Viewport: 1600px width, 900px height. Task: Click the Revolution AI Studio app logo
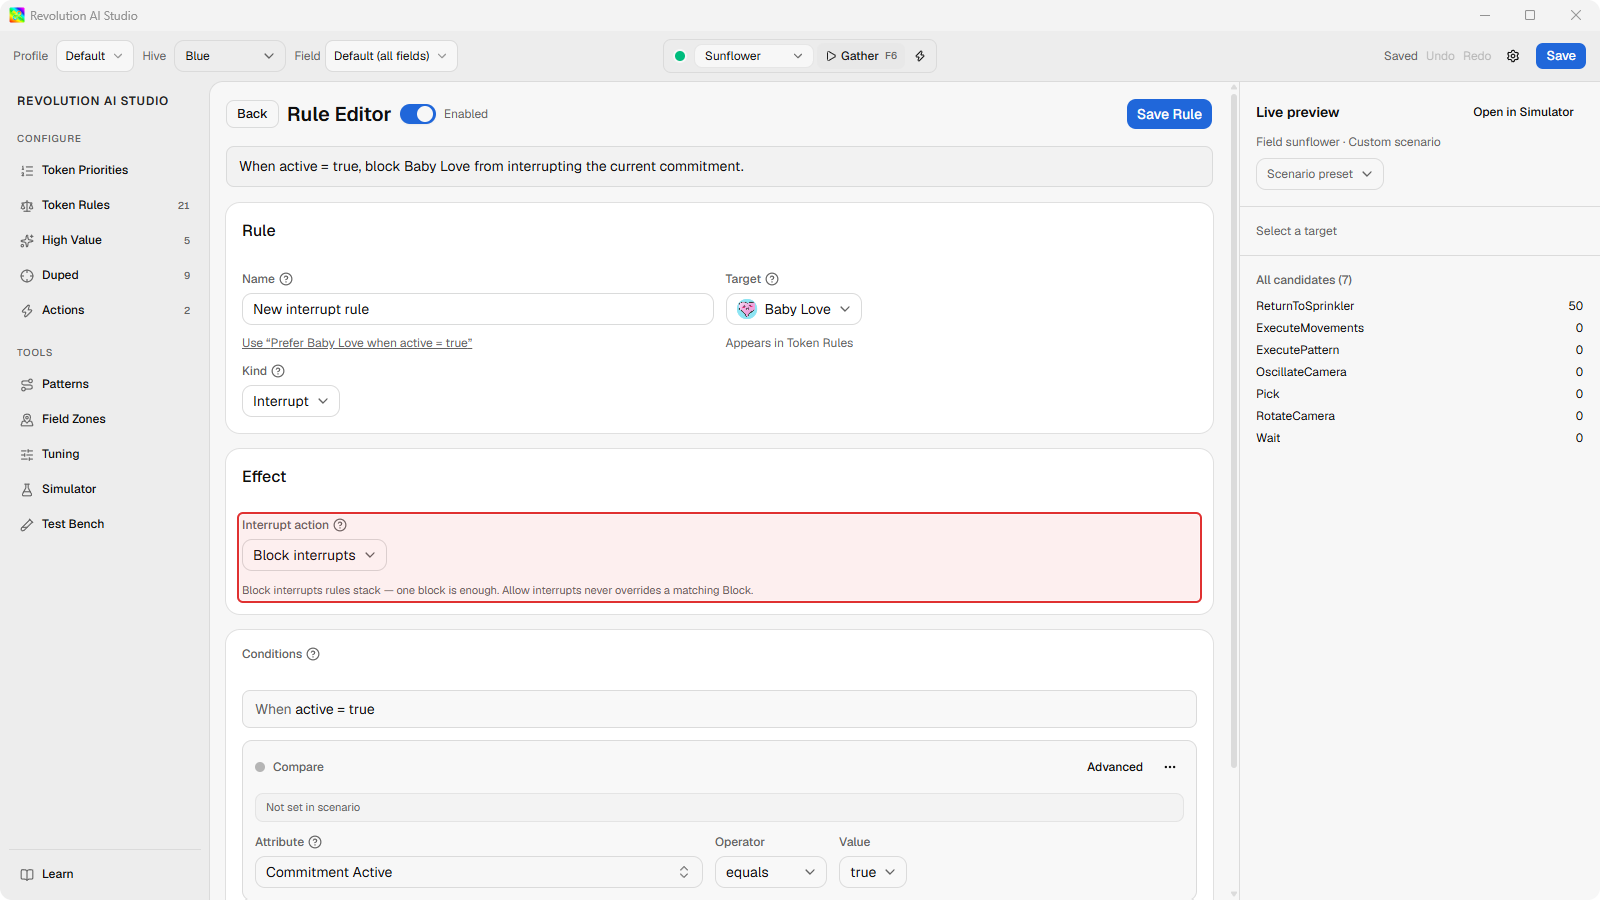17,15
